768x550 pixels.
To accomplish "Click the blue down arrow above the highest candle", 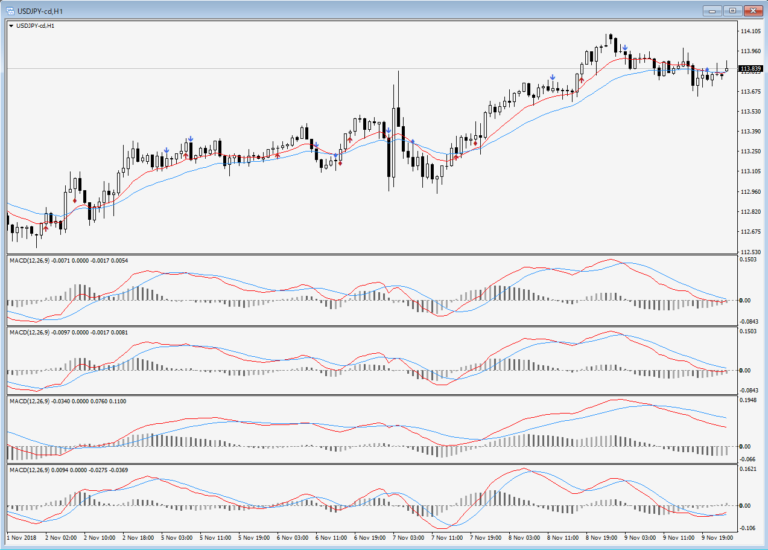I will pyautogui.click(x=625, y=47).
